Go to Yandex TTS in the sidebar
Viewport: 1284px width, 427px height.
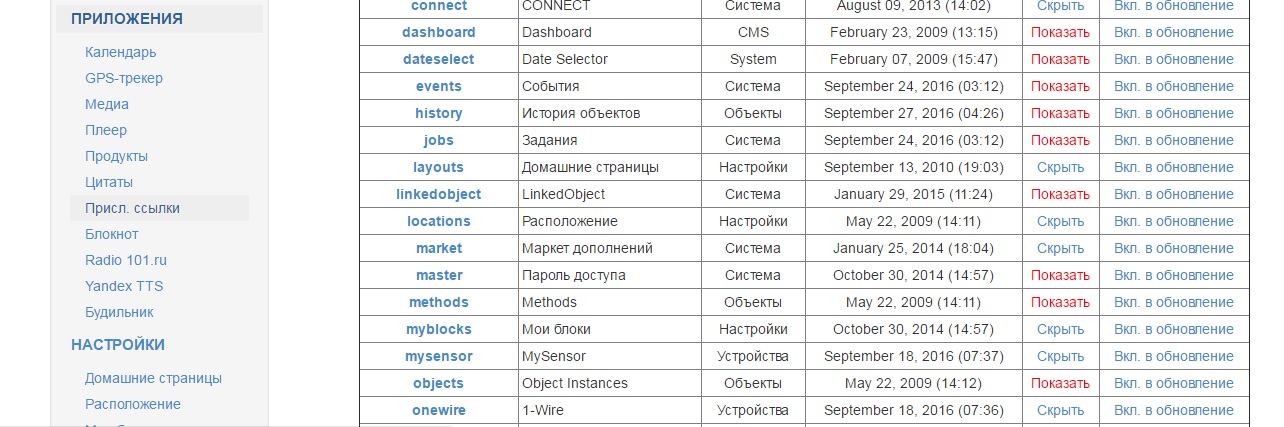tap(124, 286)
